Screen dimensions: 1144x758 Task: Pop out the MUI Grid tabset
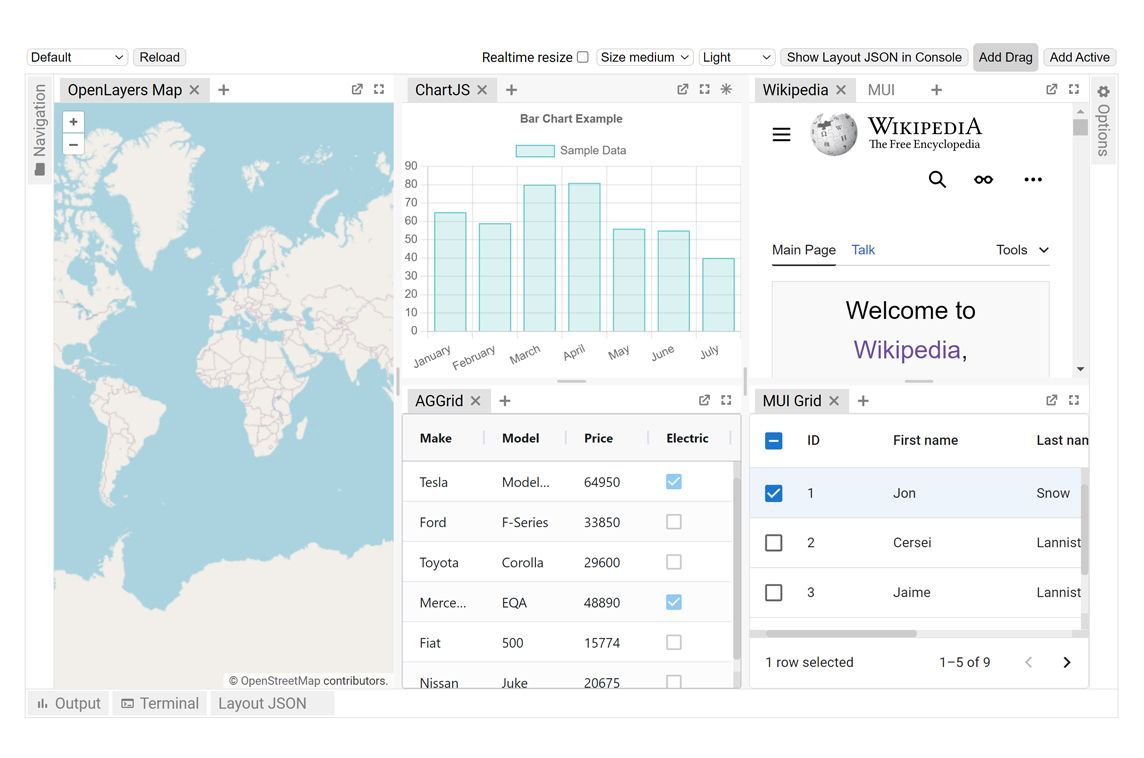1051,400
